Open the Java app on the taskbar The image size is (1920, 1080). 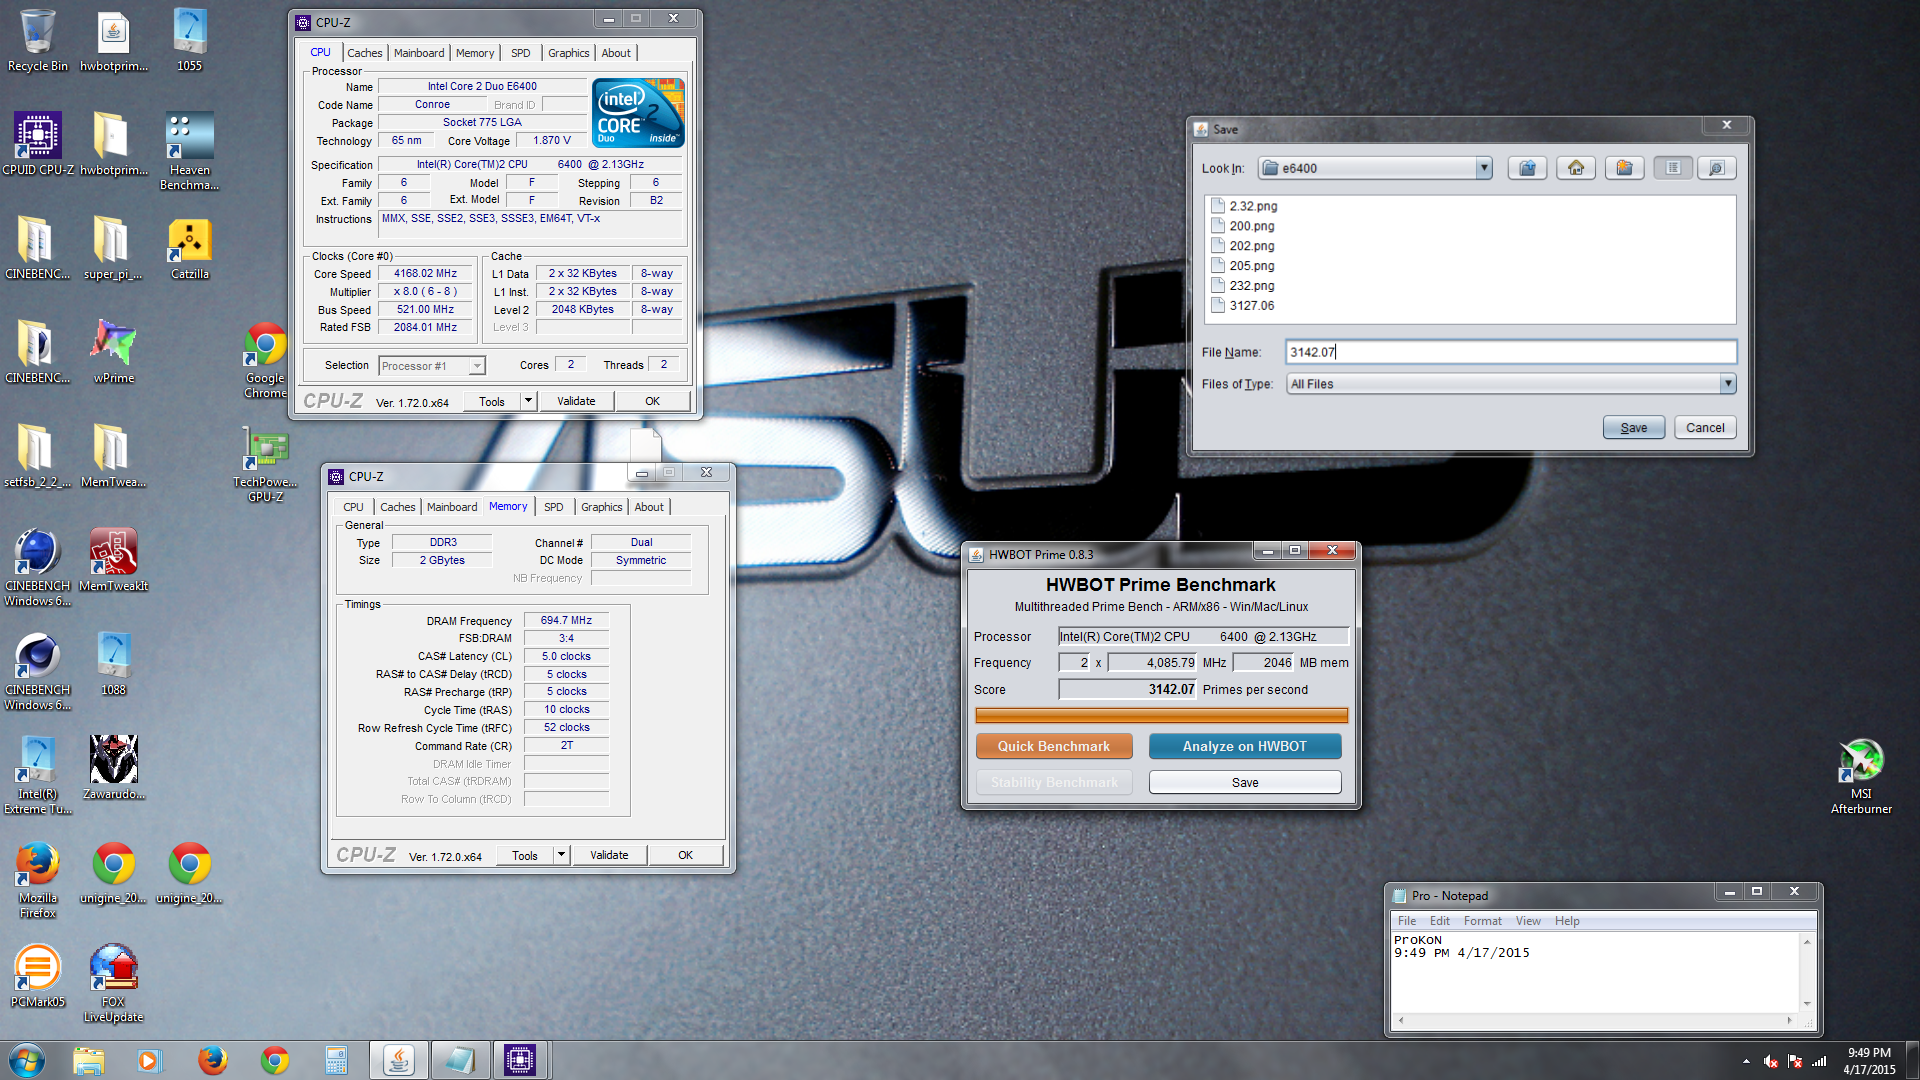pyautogui.click(x=398, y=1060)
